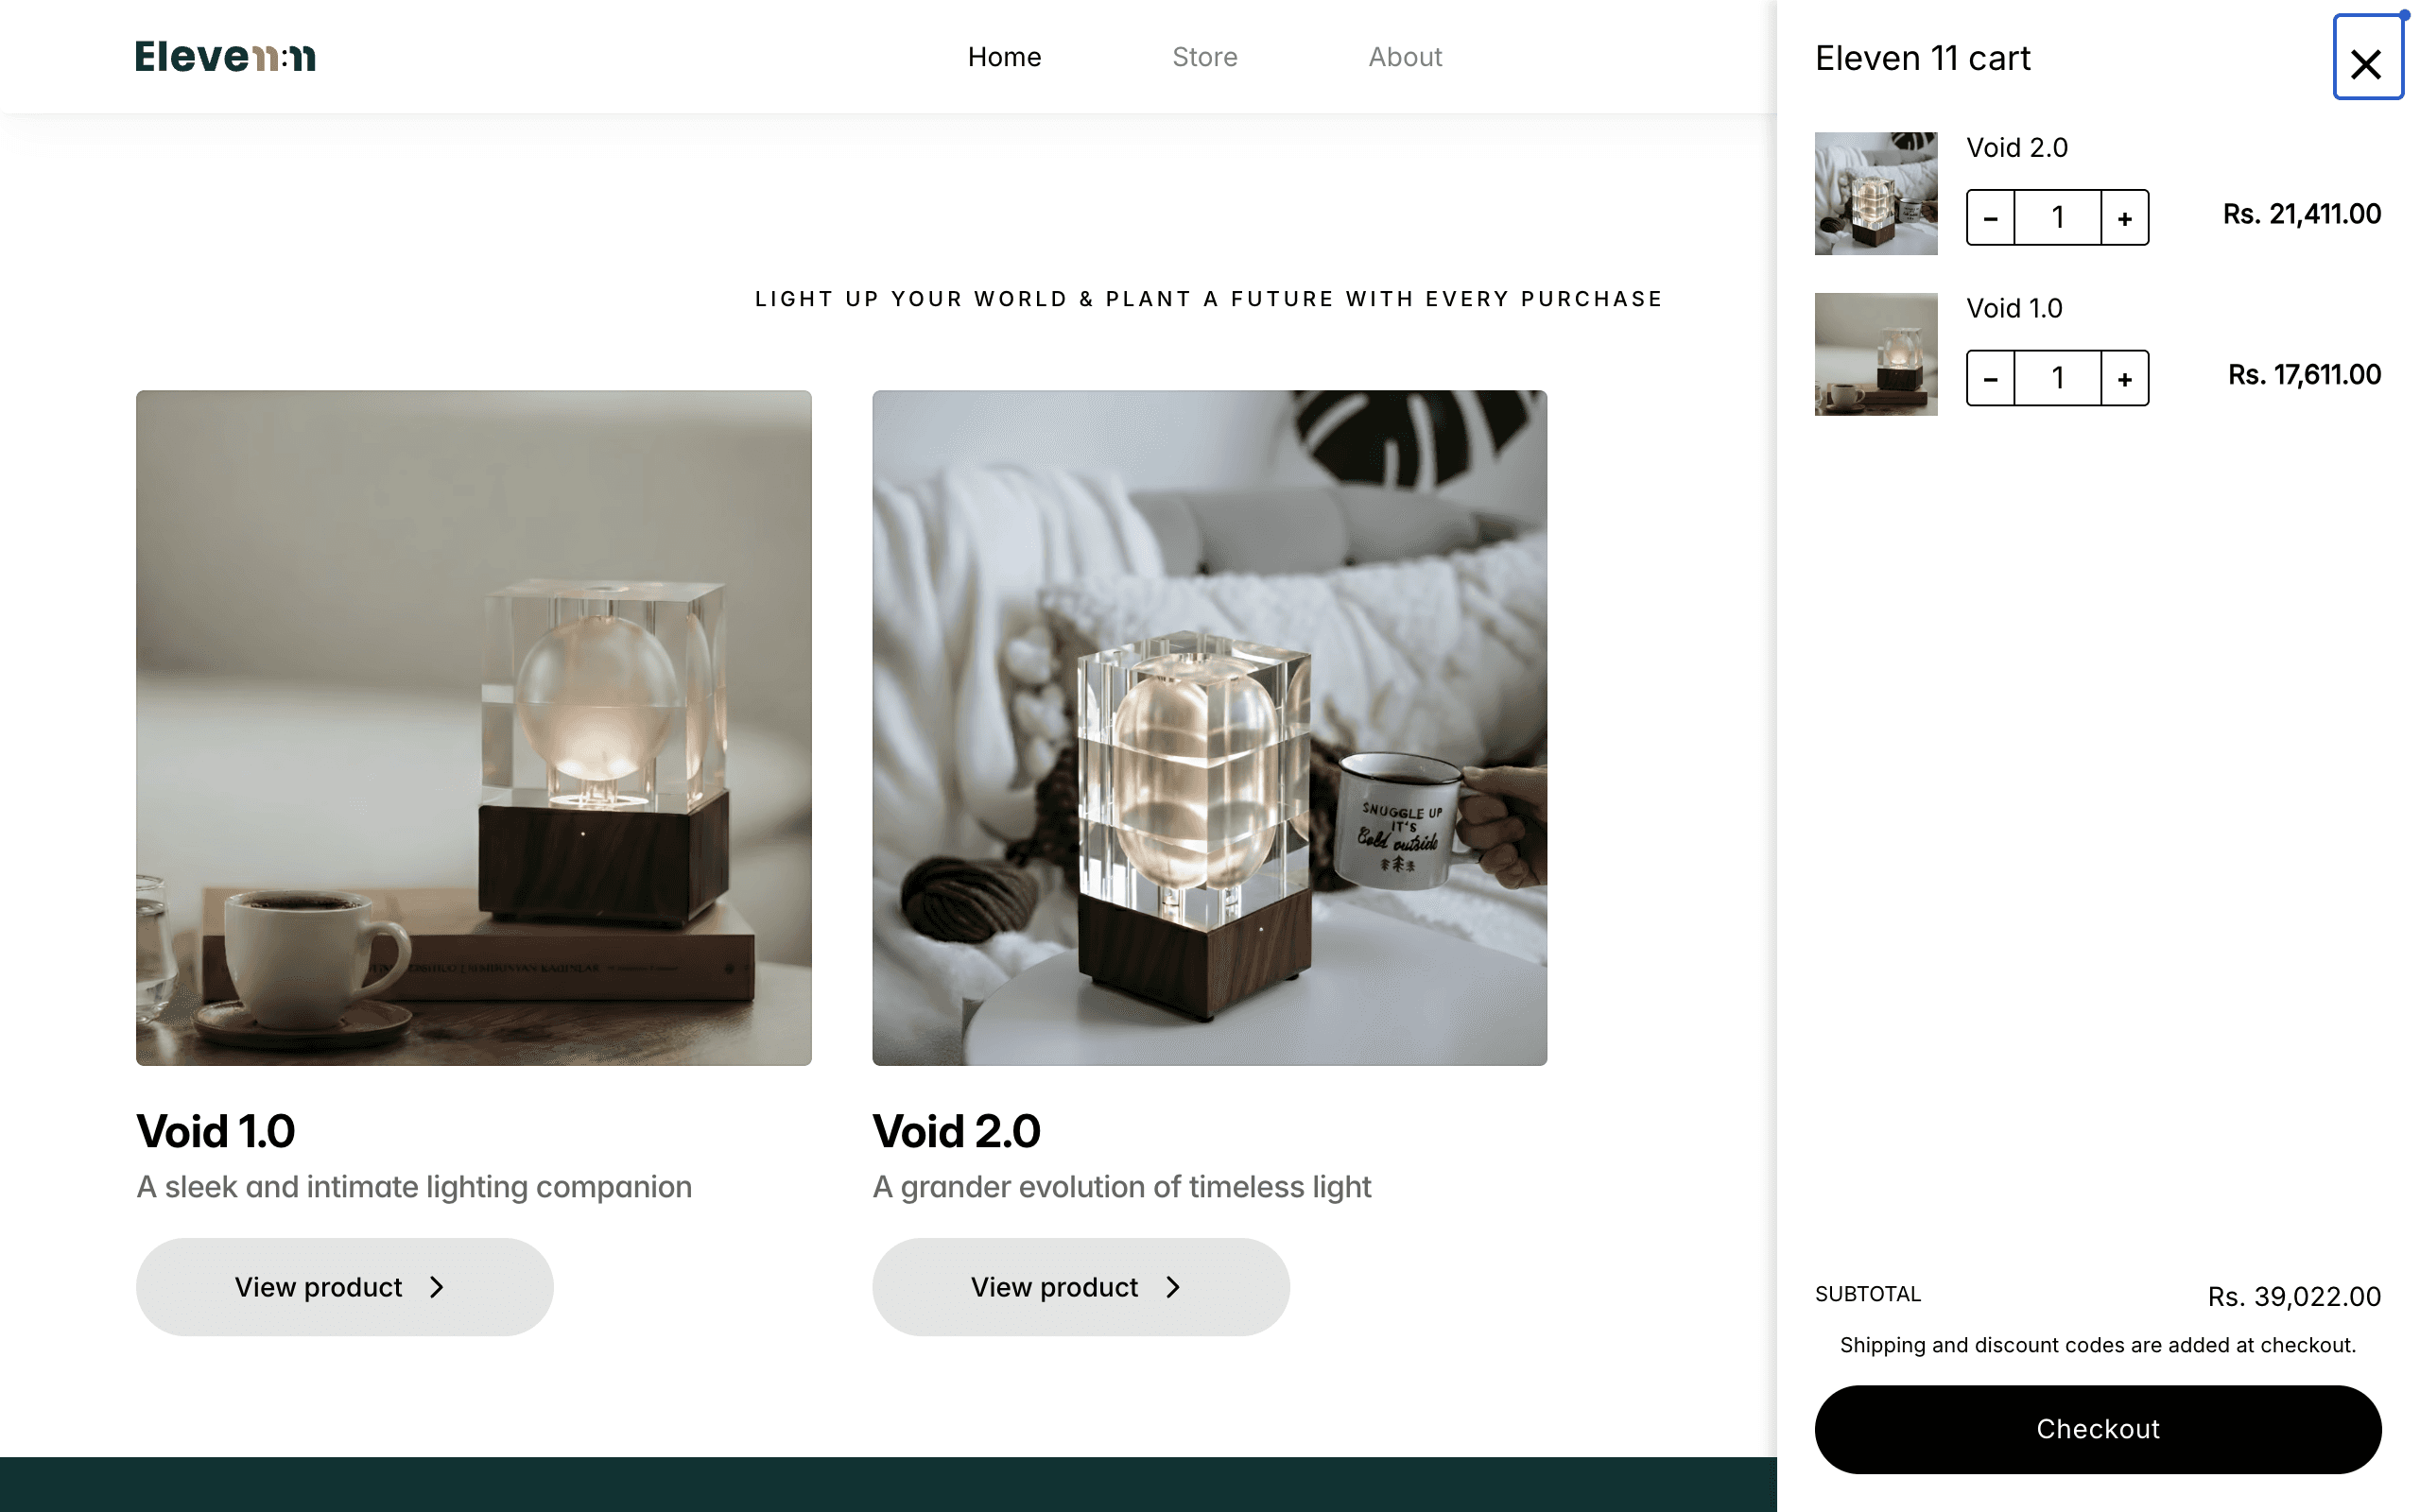Select the Void 1.0 product photo
Viewport: 2420px width, 1512px height.
pyautogui.click(x=474, y=728)
